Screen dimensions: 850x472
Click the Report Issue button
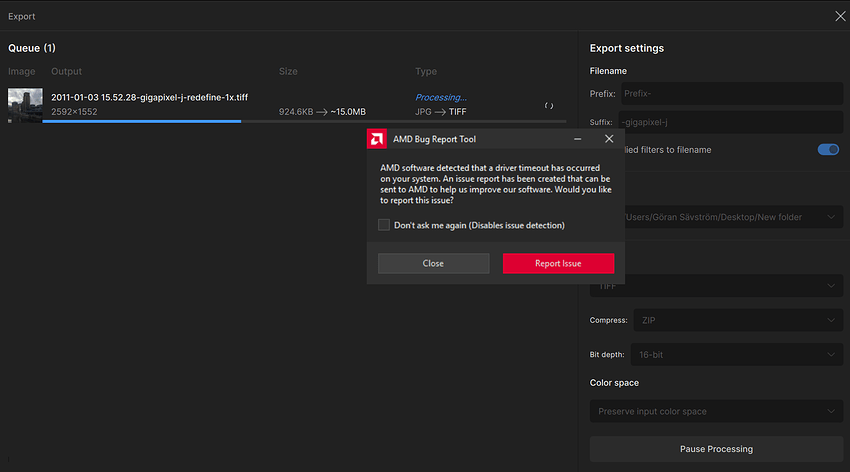tap(558, 263)
